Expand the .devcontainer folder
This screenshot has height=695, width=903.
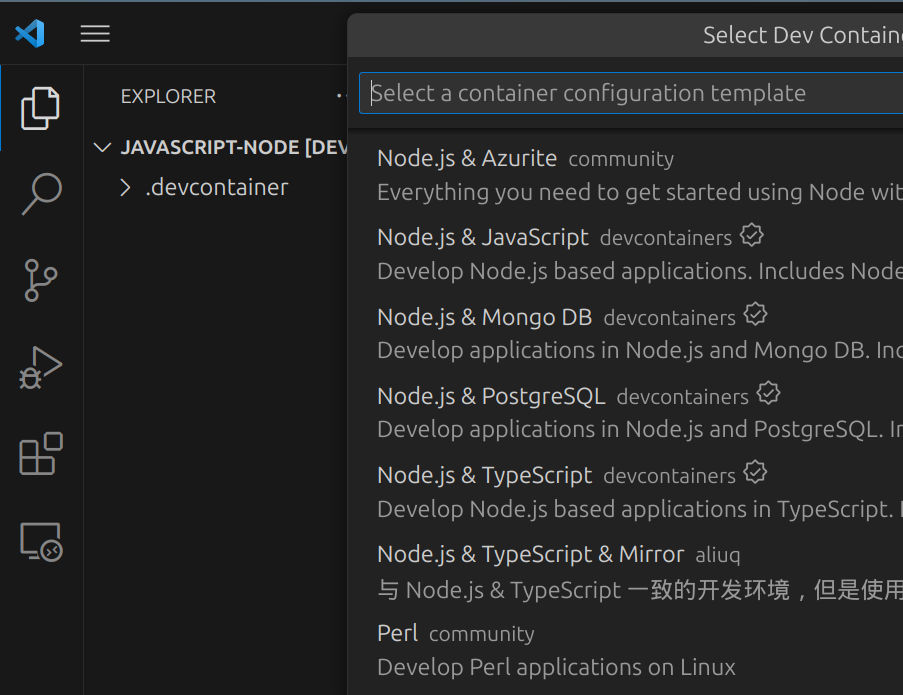[x=125, y=187]
